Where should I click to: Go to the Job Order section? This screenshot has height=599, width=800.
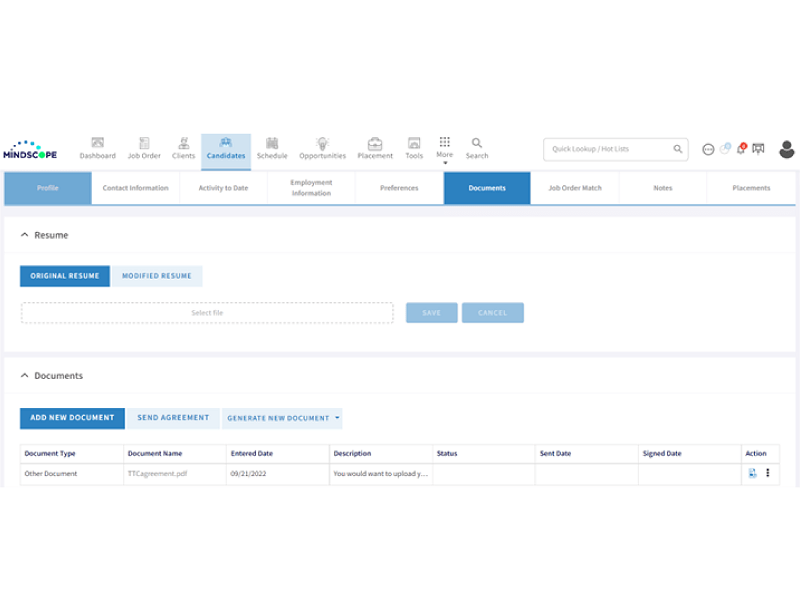pyautogui.click(x=144, y=148)
